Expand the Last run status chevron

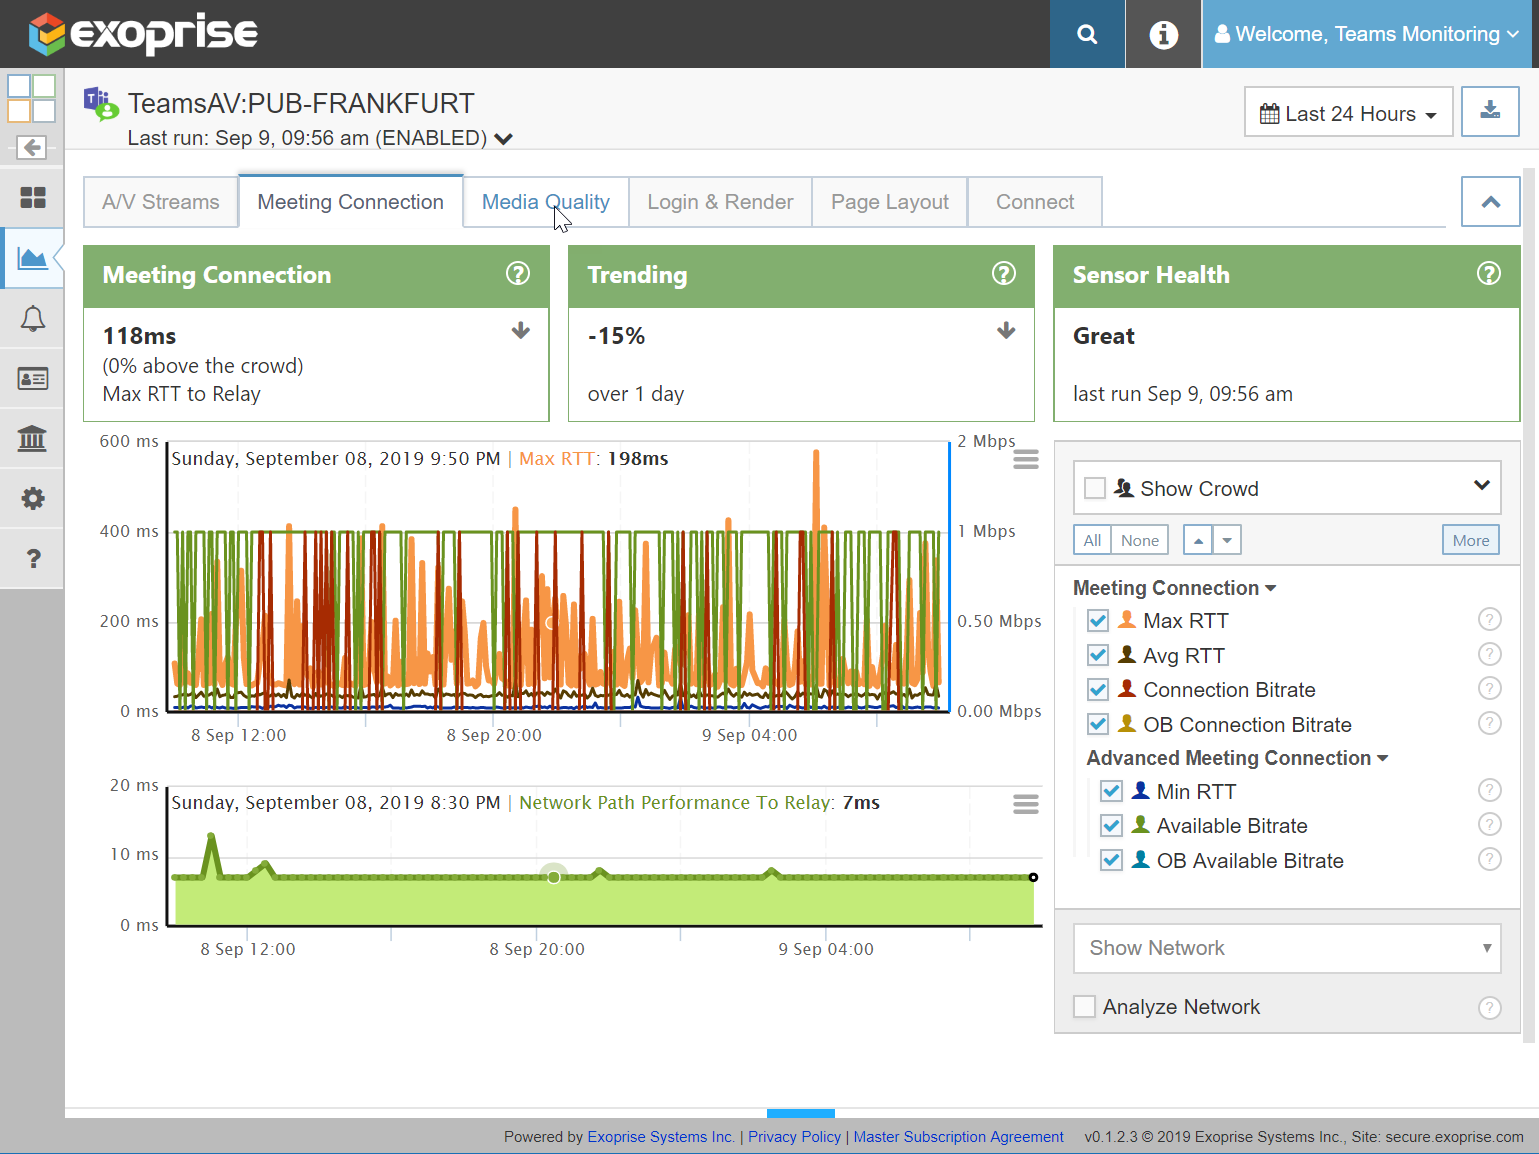[504, 139]
